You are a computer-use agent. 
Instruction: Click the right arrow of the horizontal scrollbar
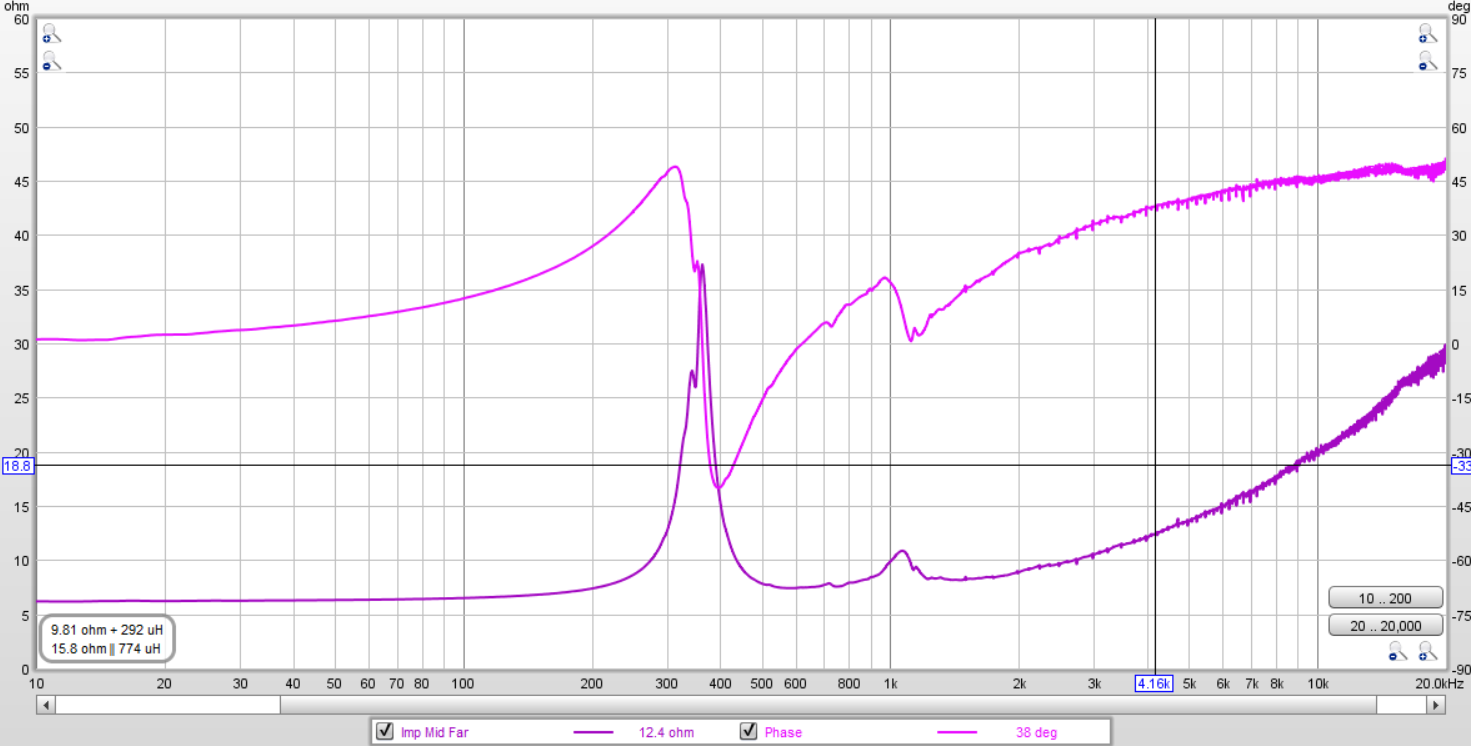pos(1437,705)
